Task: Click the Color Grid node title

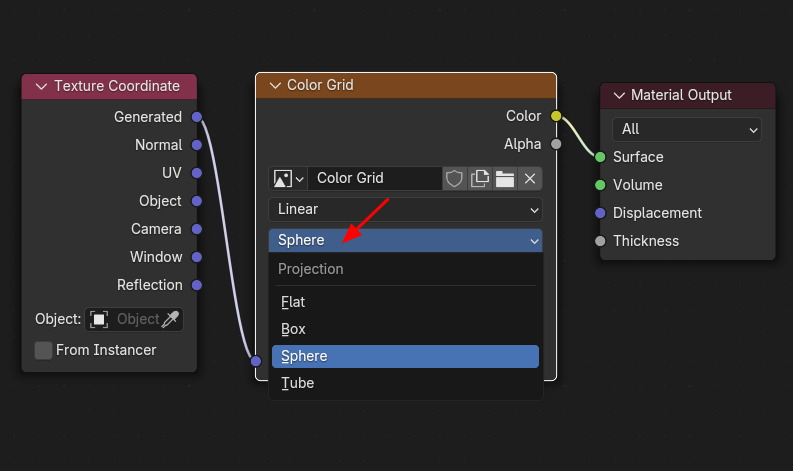Action: (x=320, y=85)
